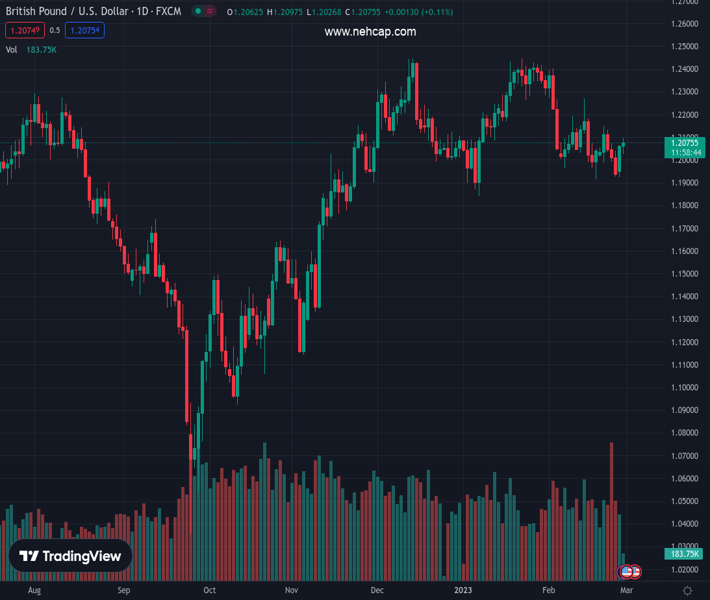Click the spread value 0.5 between prices
The height and width of the screenshot is (600, 710).
pyautogui.click(x=55, y=30)
